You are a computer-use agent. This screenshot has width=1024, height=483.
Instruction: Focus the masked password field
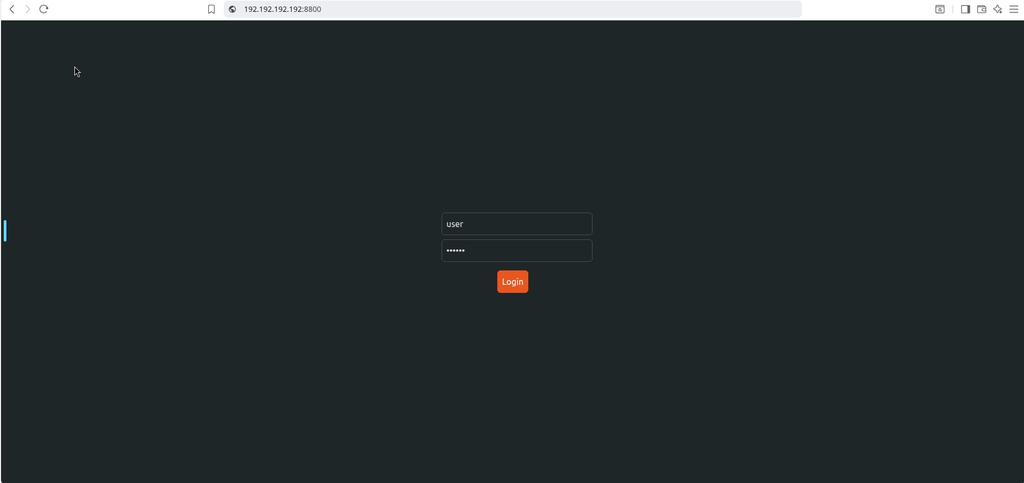(517, 251)
